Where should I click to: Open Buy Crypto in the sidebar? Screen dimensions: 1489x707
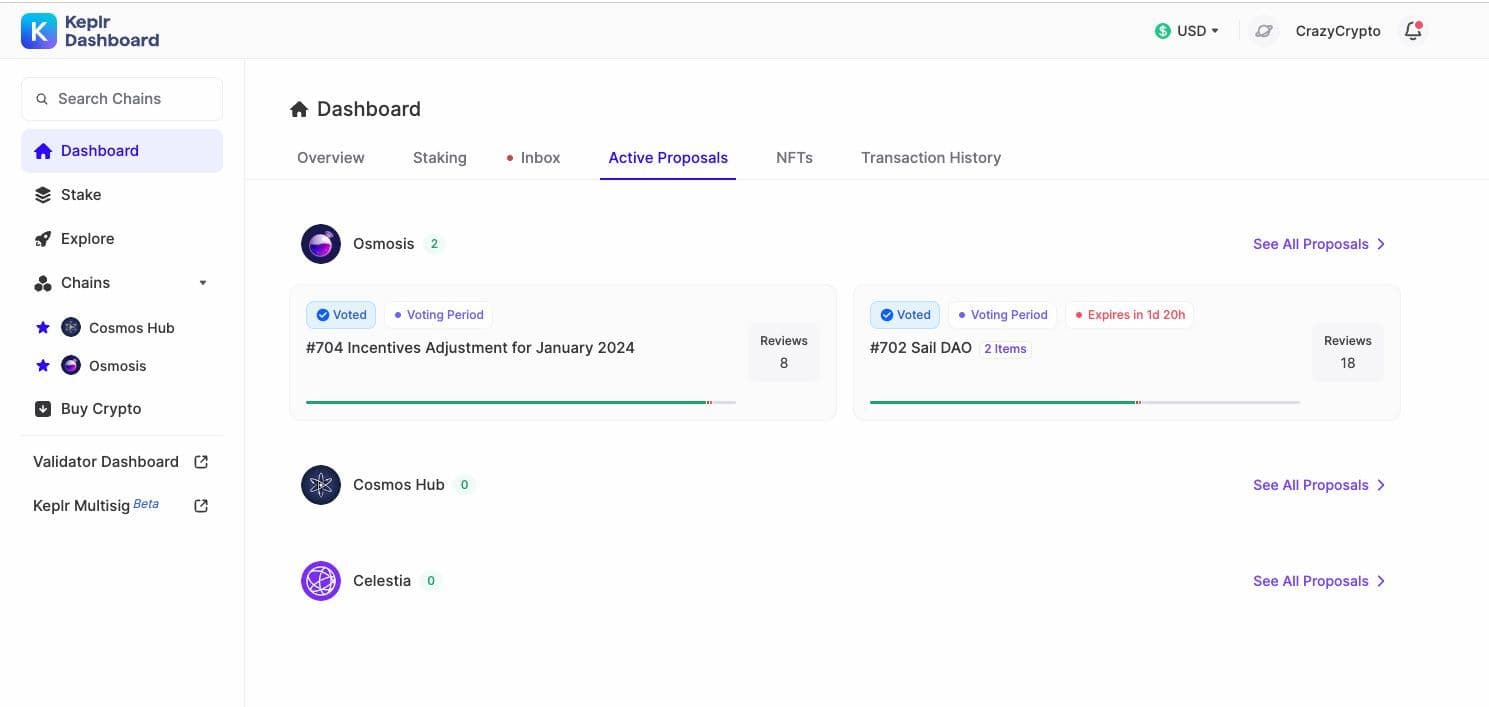pos(100,409)
